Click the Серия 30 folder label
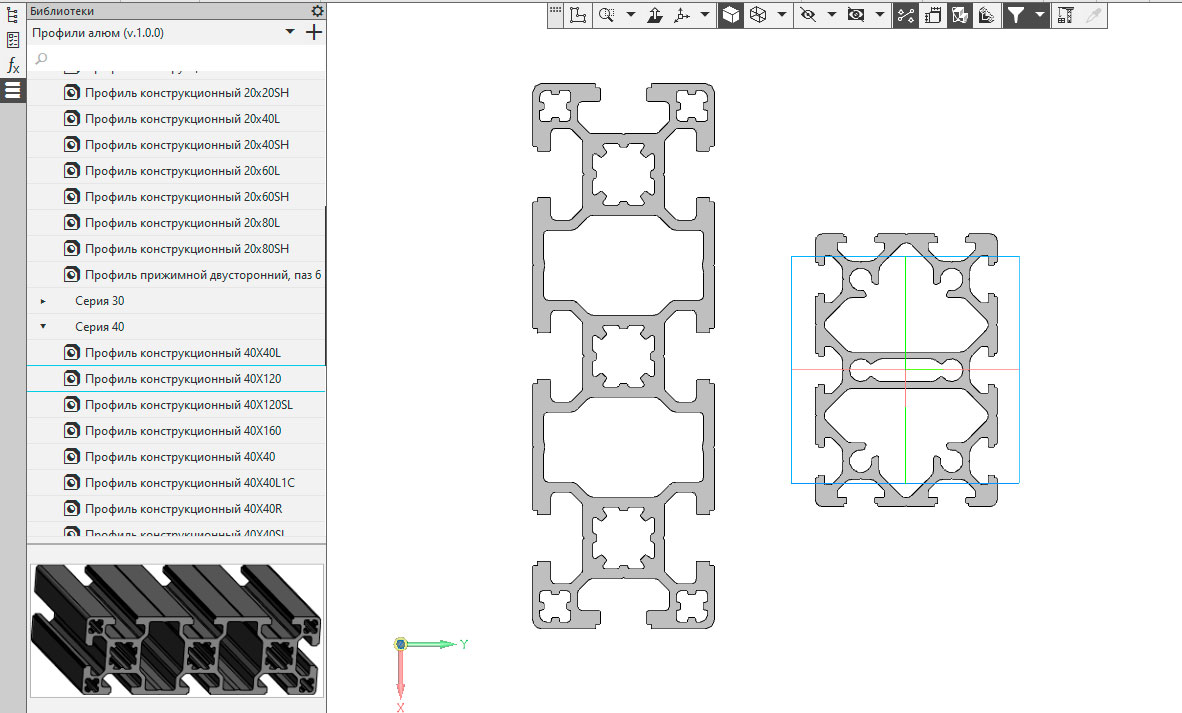 click(100, 301)
